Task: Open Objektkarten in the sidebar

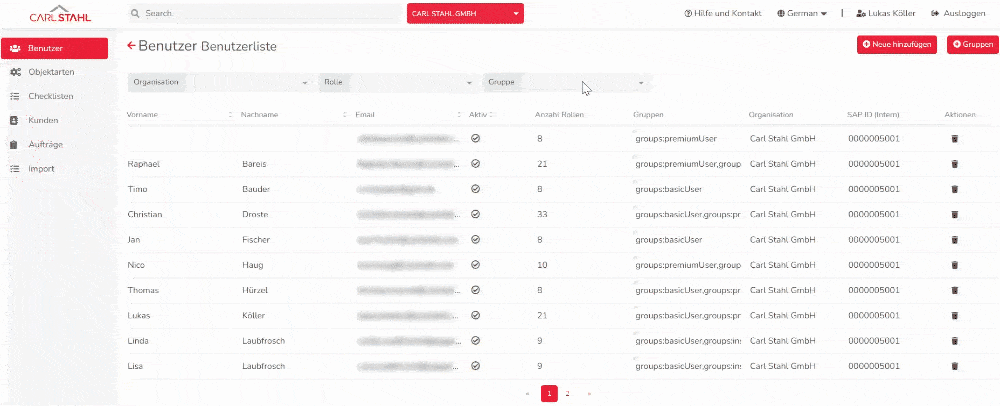Action: click(x=51, y=72)
